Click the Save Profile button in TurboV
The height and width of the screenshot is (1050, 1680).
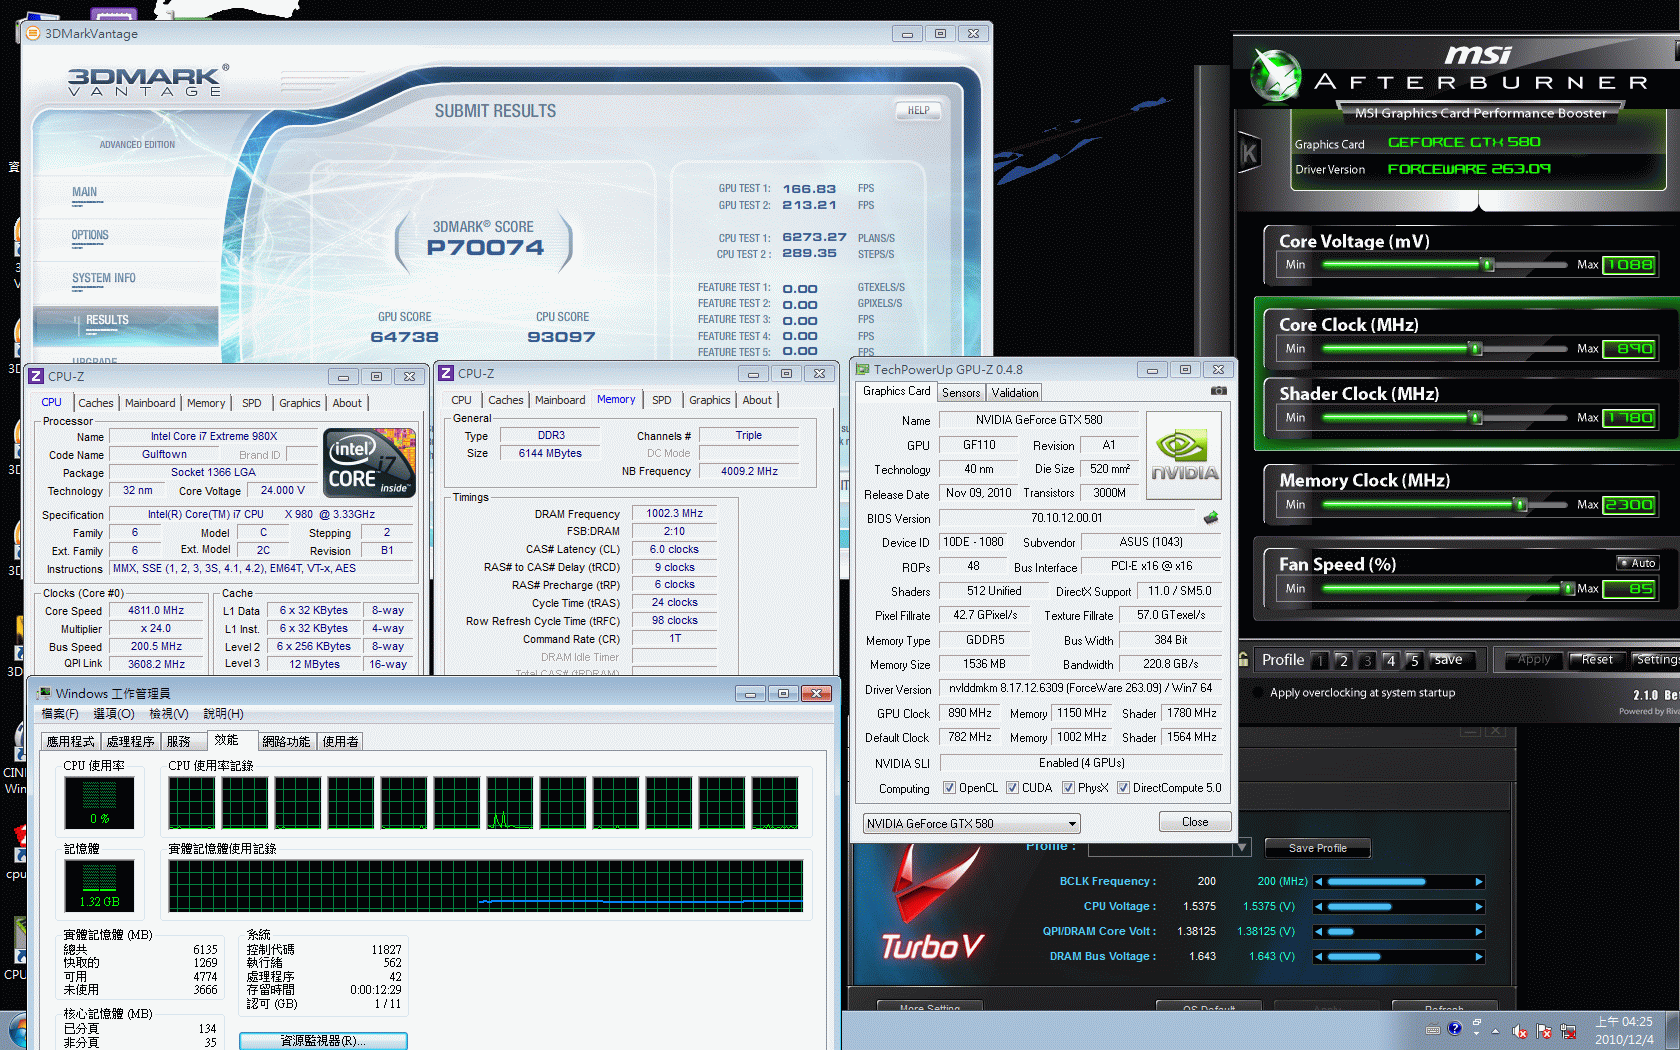[x=1317, y=848]
